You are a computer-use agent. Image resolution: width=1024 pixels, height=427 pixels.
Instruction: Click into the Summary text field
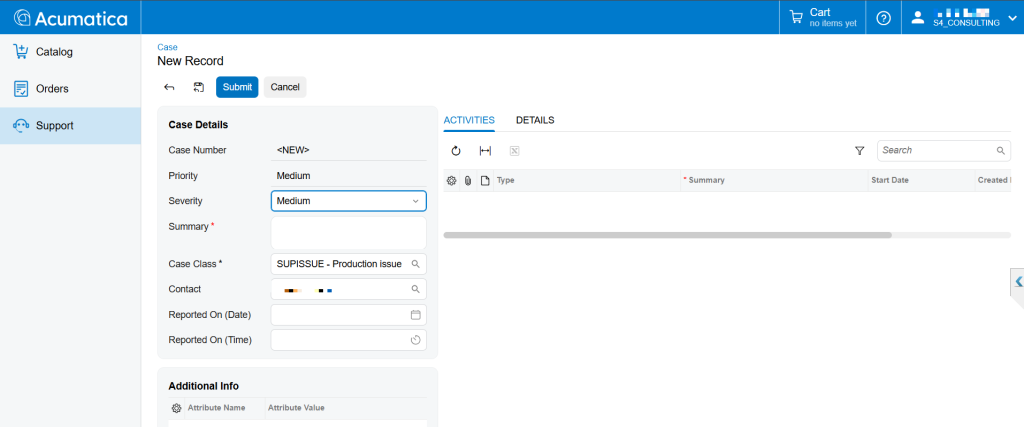click(x=349, y=232)
